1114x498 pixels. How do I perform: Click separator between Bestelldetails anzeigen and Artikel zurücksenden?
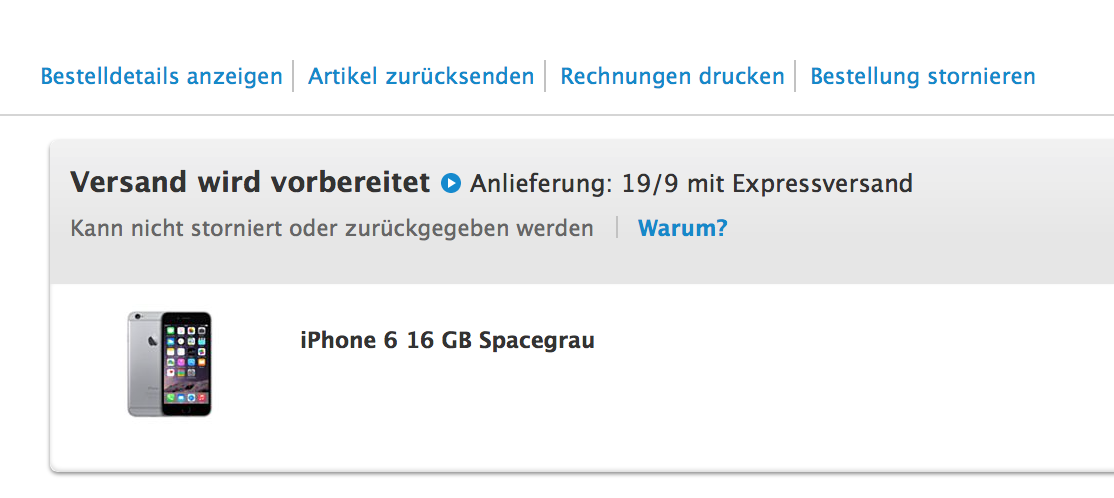pyautogui.click(x=294, y=76)
